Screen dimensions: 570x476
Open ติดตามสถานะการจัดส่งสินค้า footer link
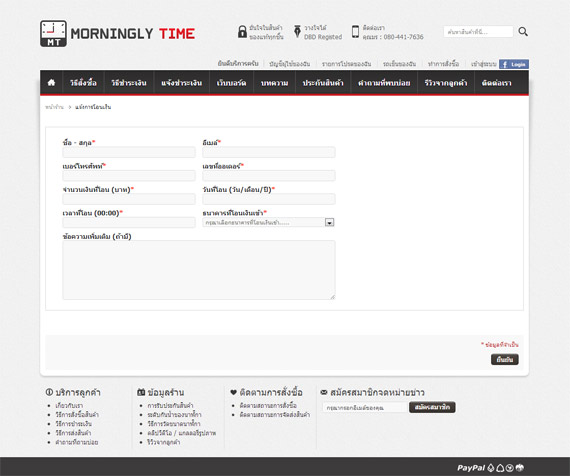click(275, 415)
